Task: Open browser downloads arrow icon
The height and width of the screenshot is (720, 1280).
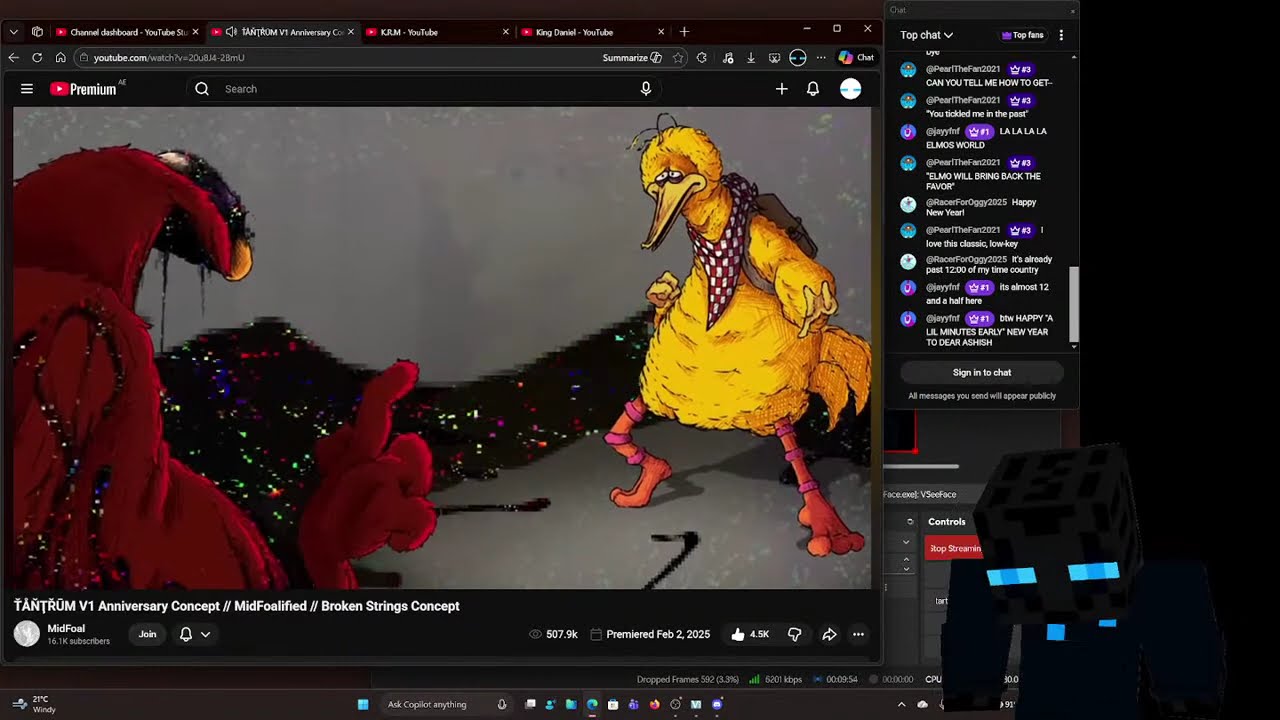Action: click(751, 58)
